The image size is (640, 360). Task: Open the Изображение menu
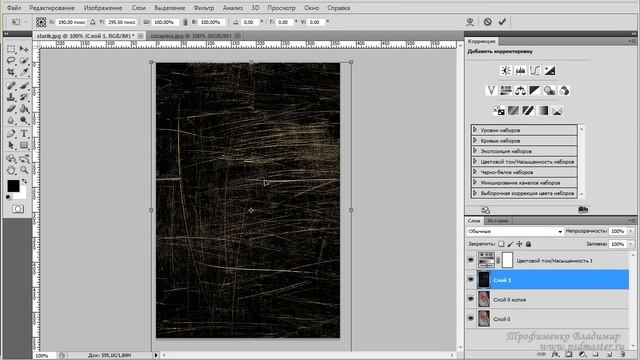pyautogui.click(x=103, y=8)
